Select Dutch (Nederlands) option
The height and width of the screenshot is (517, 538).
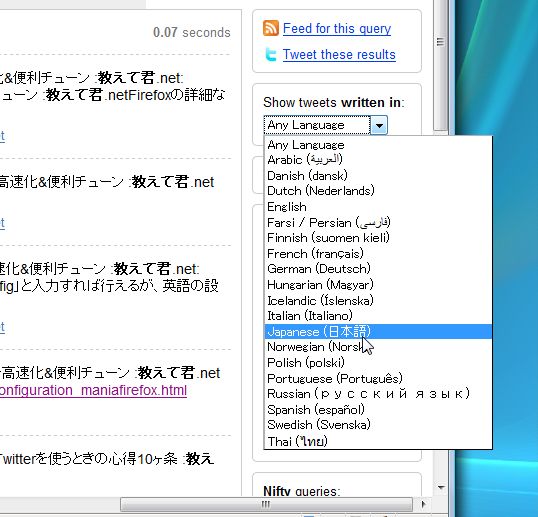point(378,191)
